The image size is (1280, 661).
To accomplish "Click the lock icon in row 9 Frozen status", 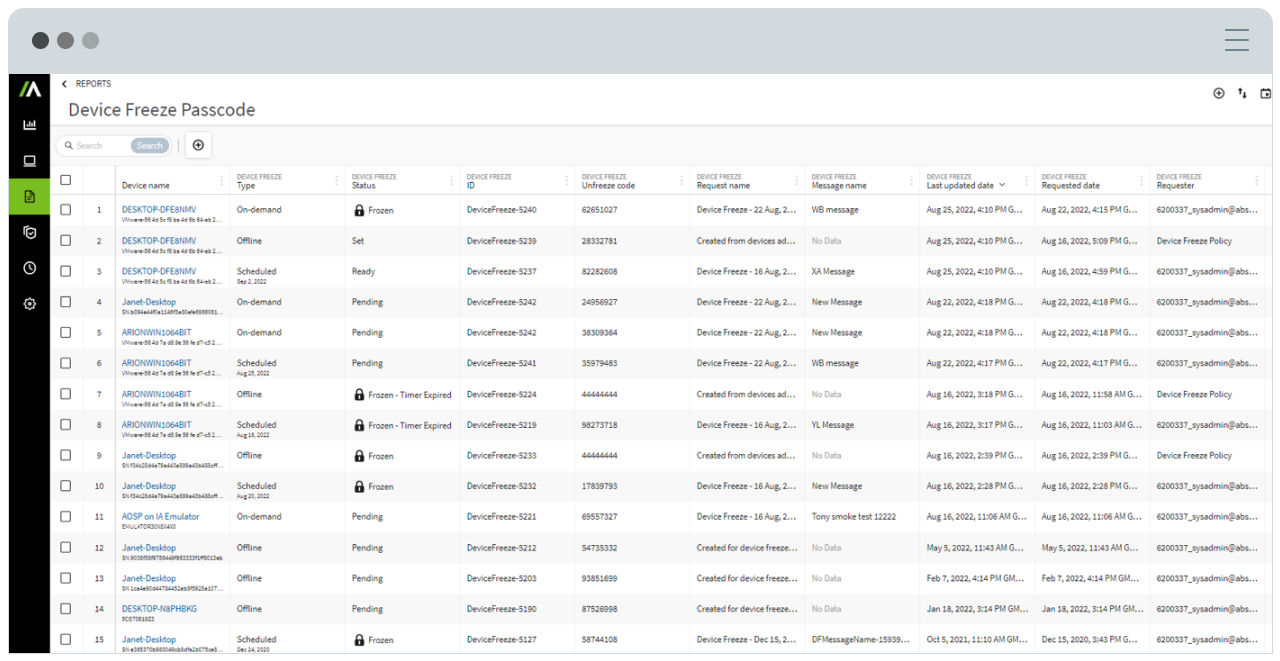I will click(x=359, y=456).
